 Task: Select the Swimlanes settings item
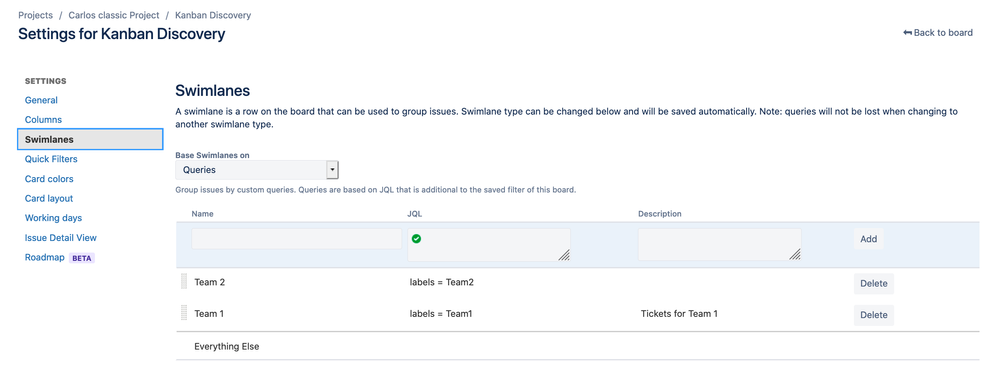coord(90,139)
